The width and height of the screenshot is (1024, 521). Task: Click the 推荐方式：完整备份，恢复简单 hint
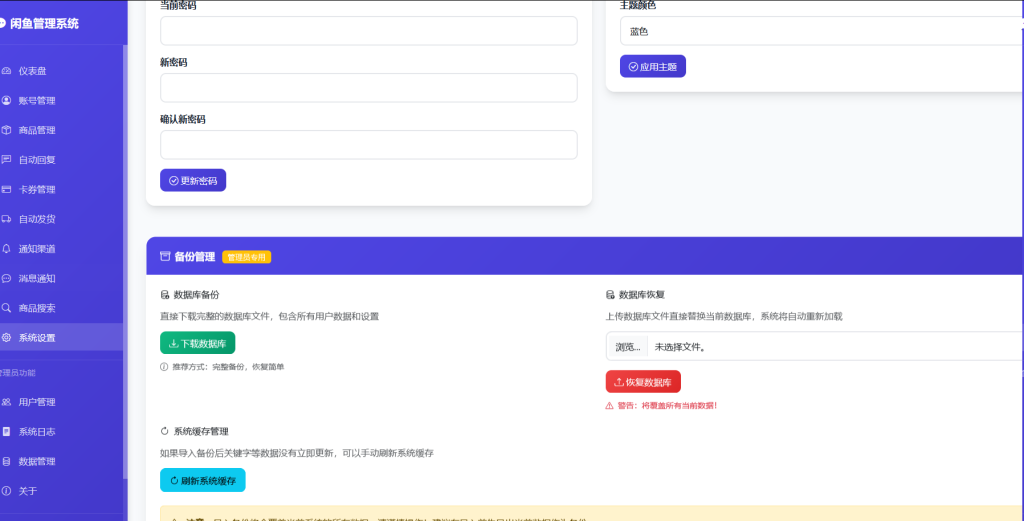[228, 366]
